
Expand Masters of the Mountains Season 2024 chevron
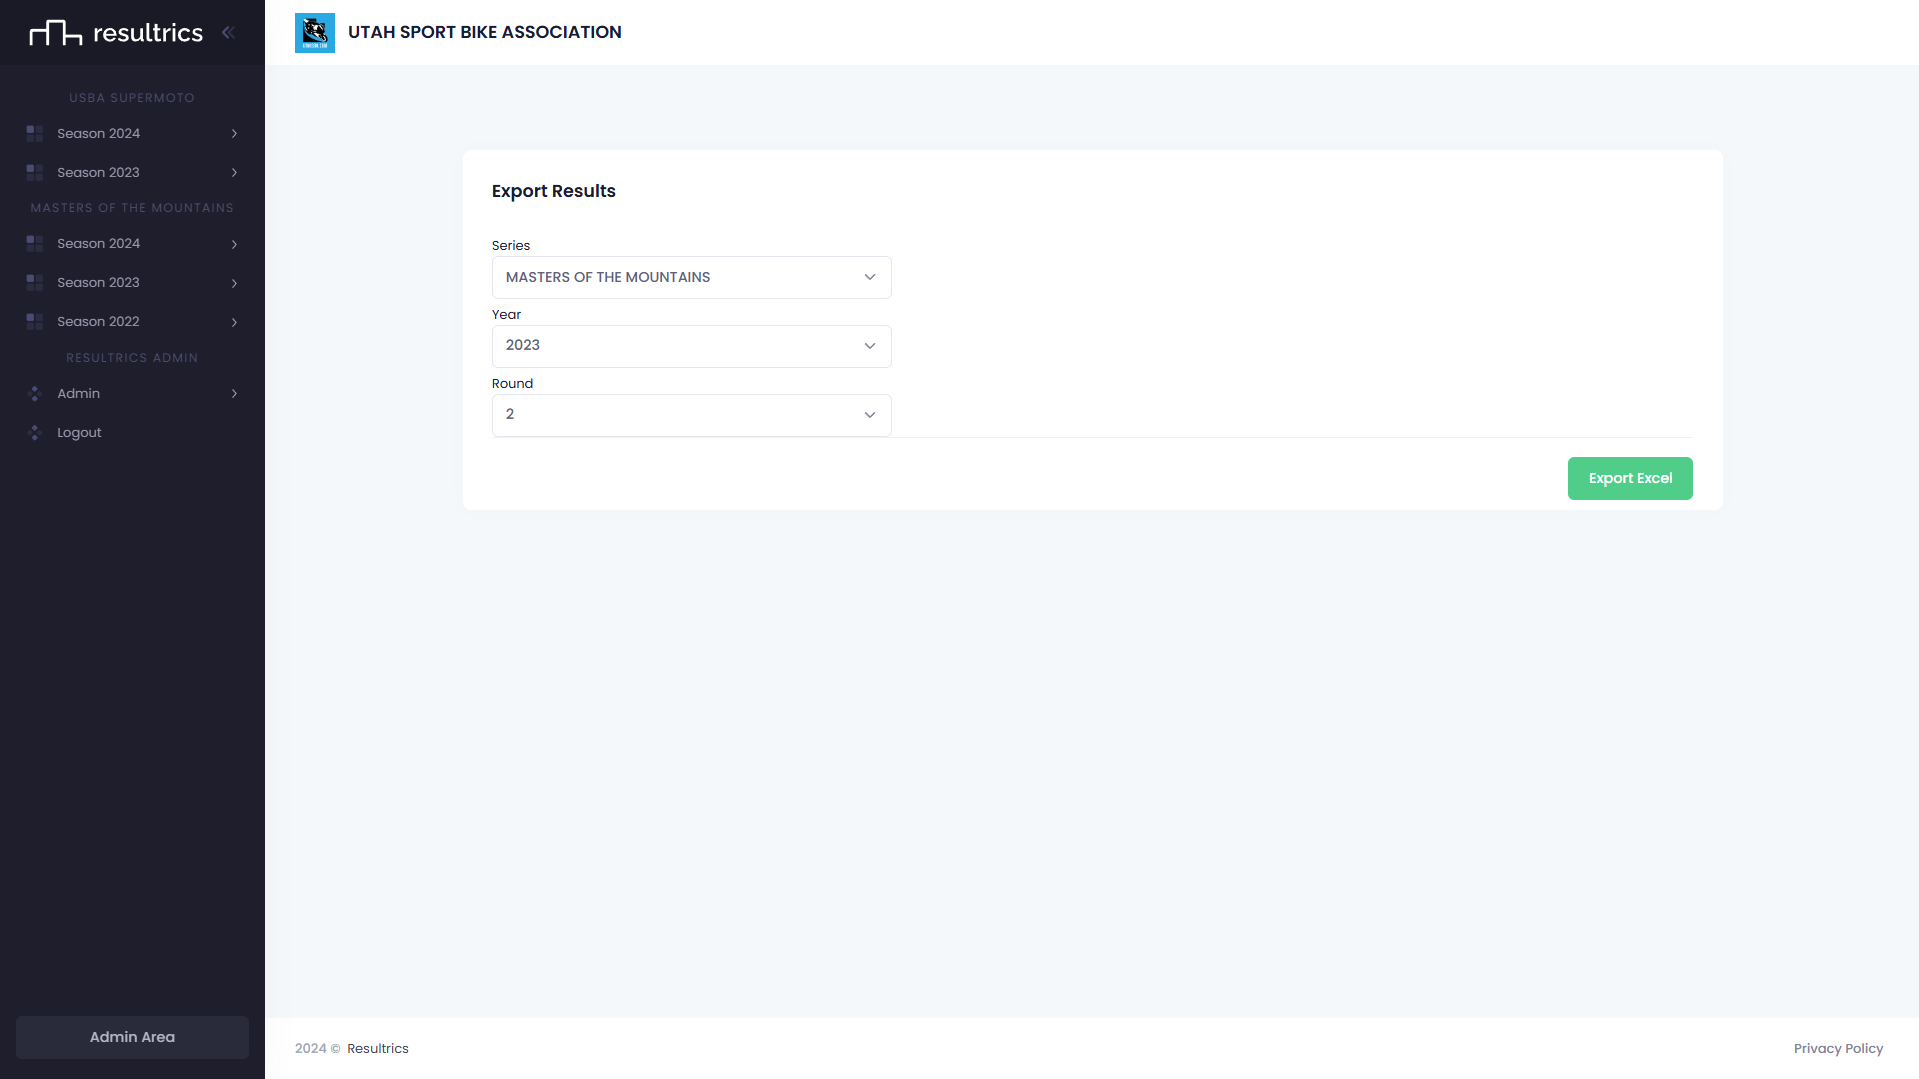pyautogui.click(x=234, y=244)
